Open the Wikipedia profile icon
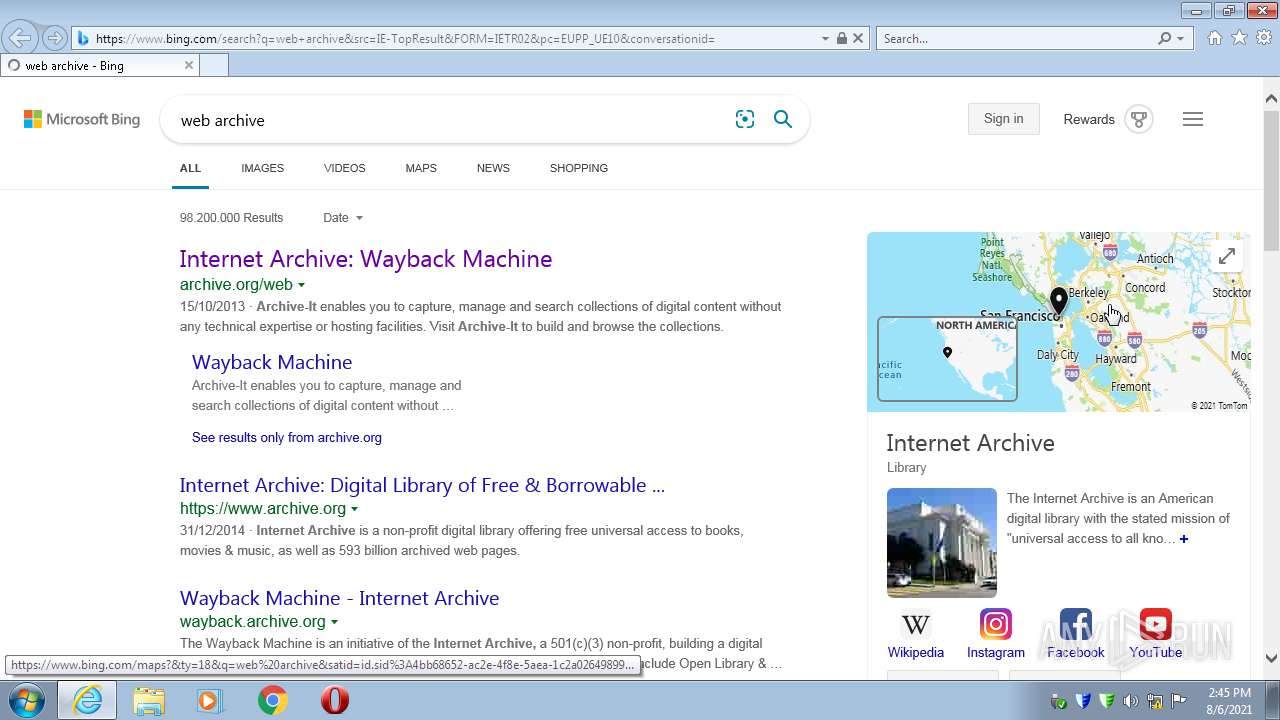This screenshot has width=1280, height=720. pos(916,626)
